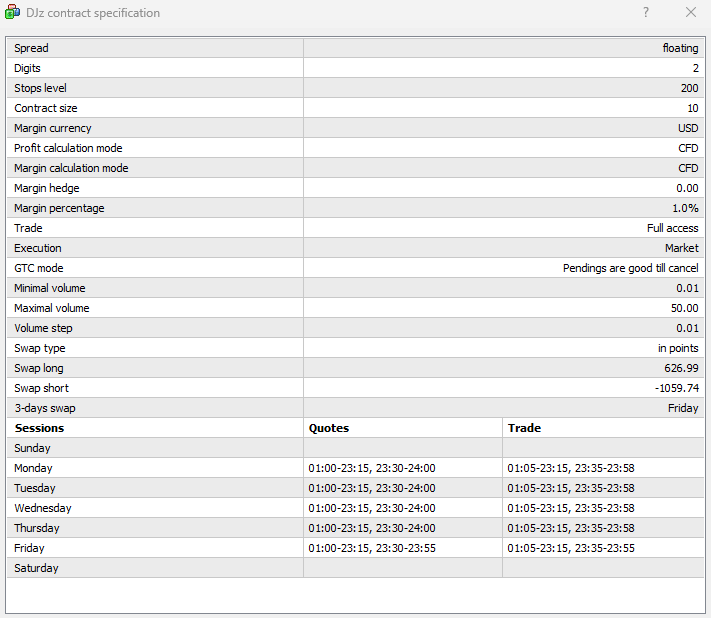
Task: Select the Sunday session row
Action: tap(355, 448)
